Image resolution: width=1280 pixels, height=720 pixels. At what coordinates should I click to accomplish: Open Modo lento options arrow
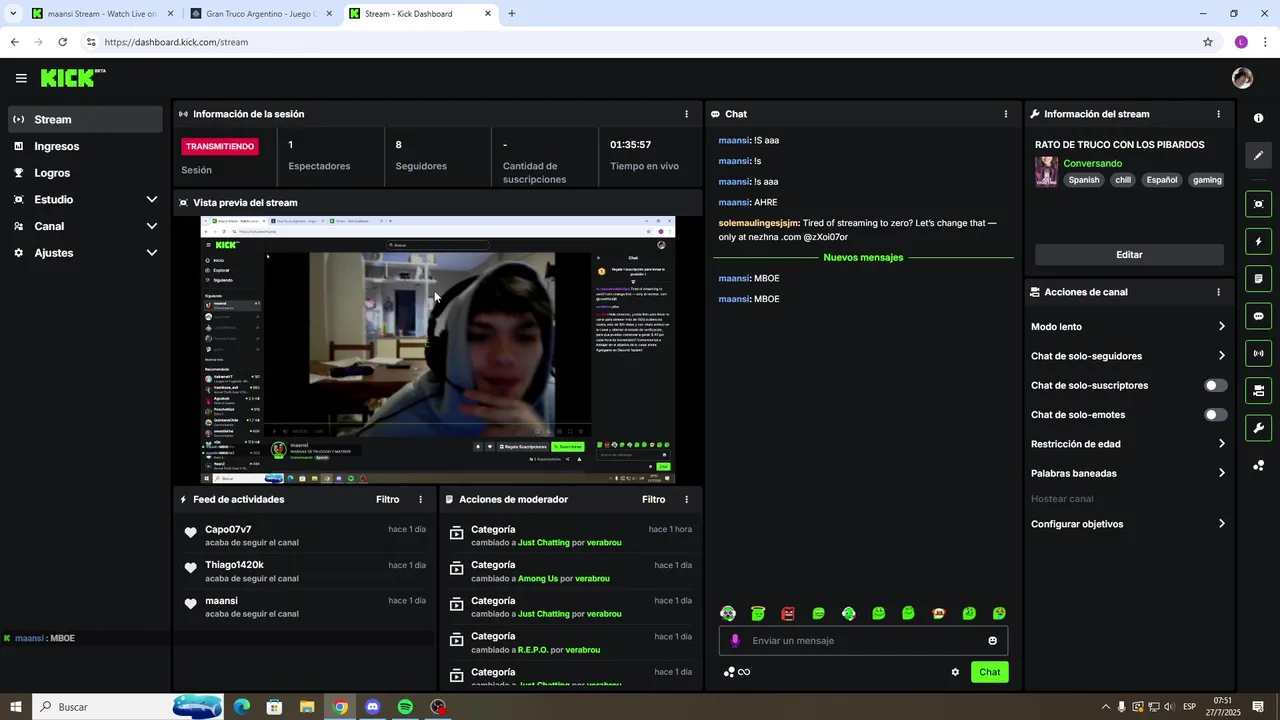[1221, 327]
